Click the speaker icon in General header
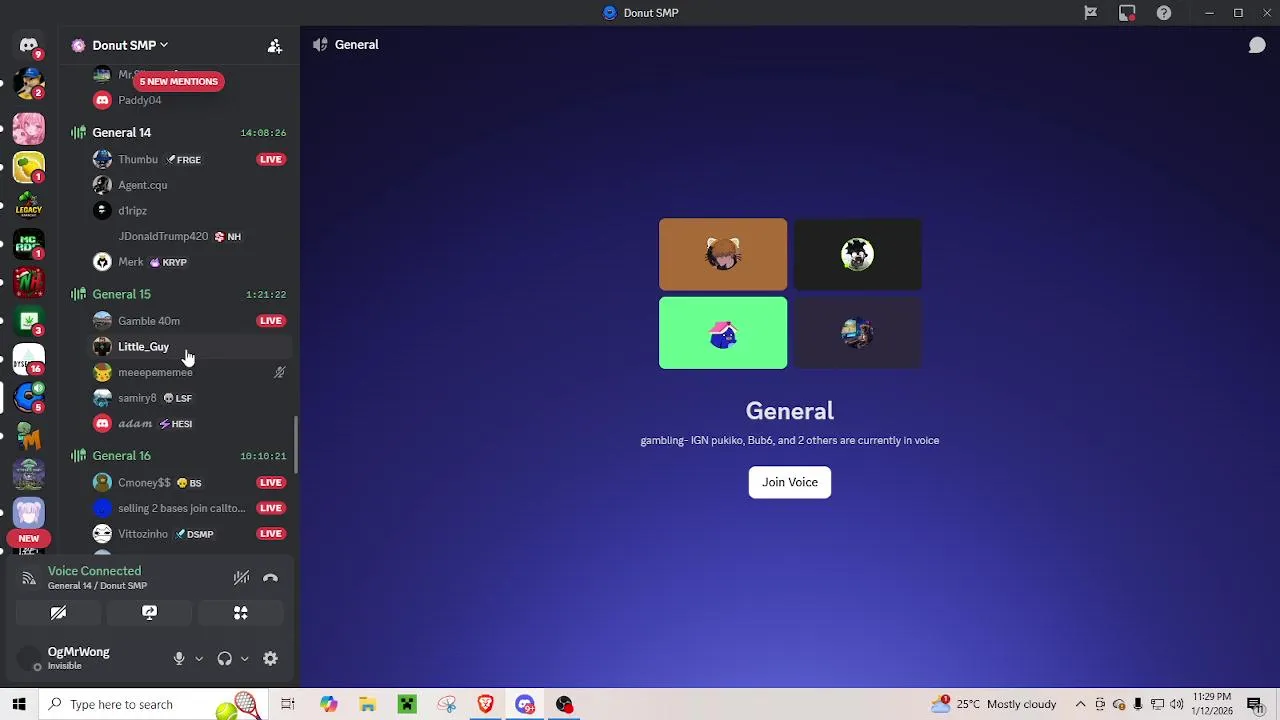Image resolution: width=1280 pixels, height=720 pixels. tap(320, 45)
